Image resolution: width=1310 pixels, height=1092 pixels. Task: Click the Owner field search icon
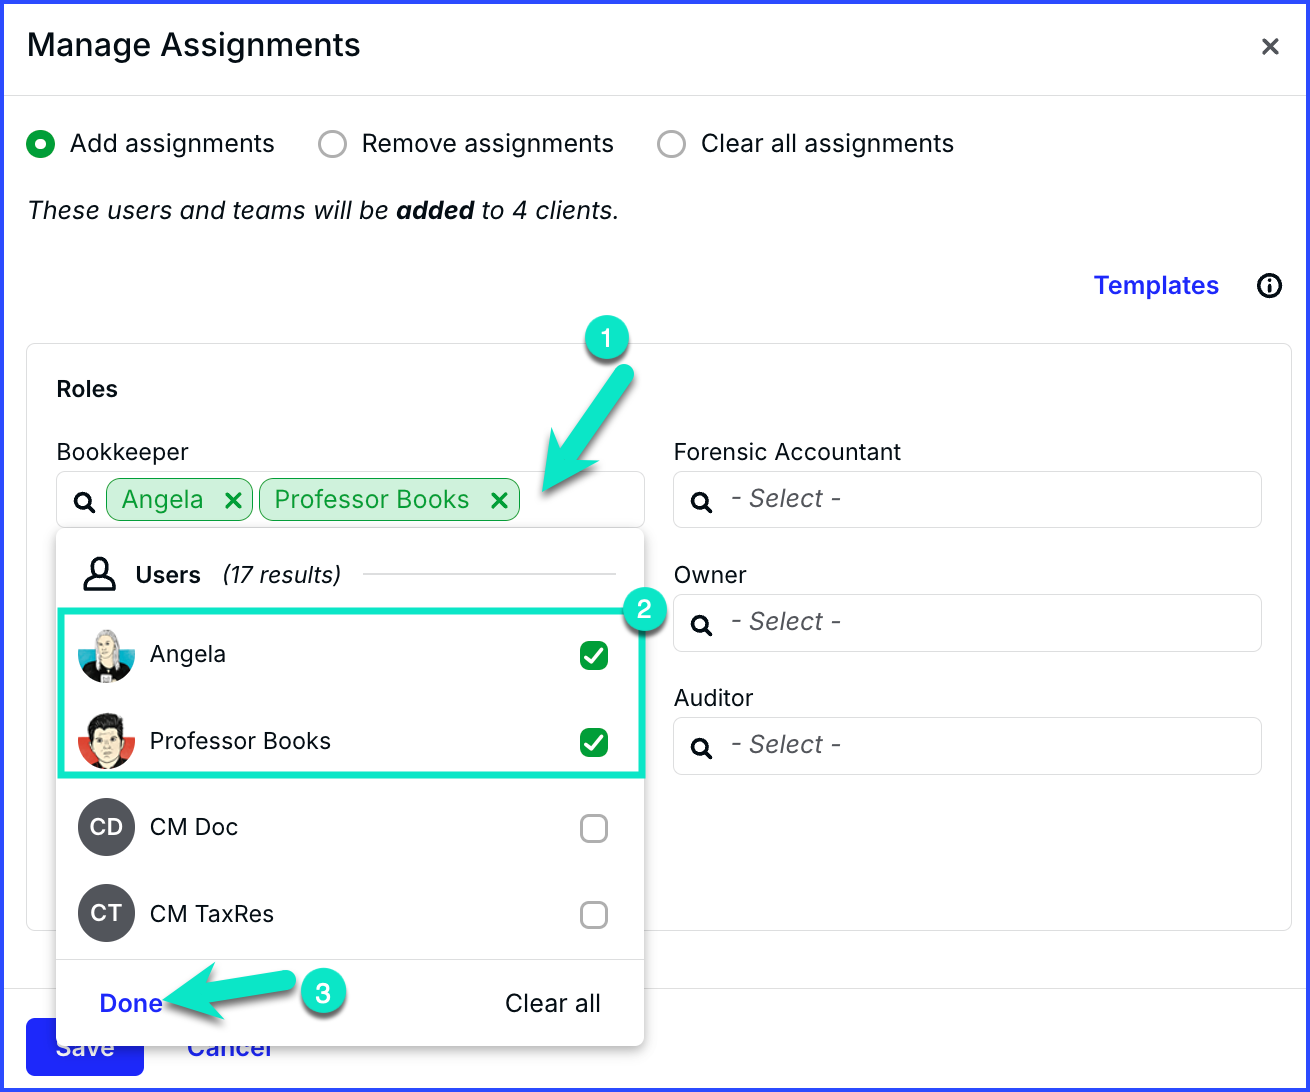click(702, 624)
